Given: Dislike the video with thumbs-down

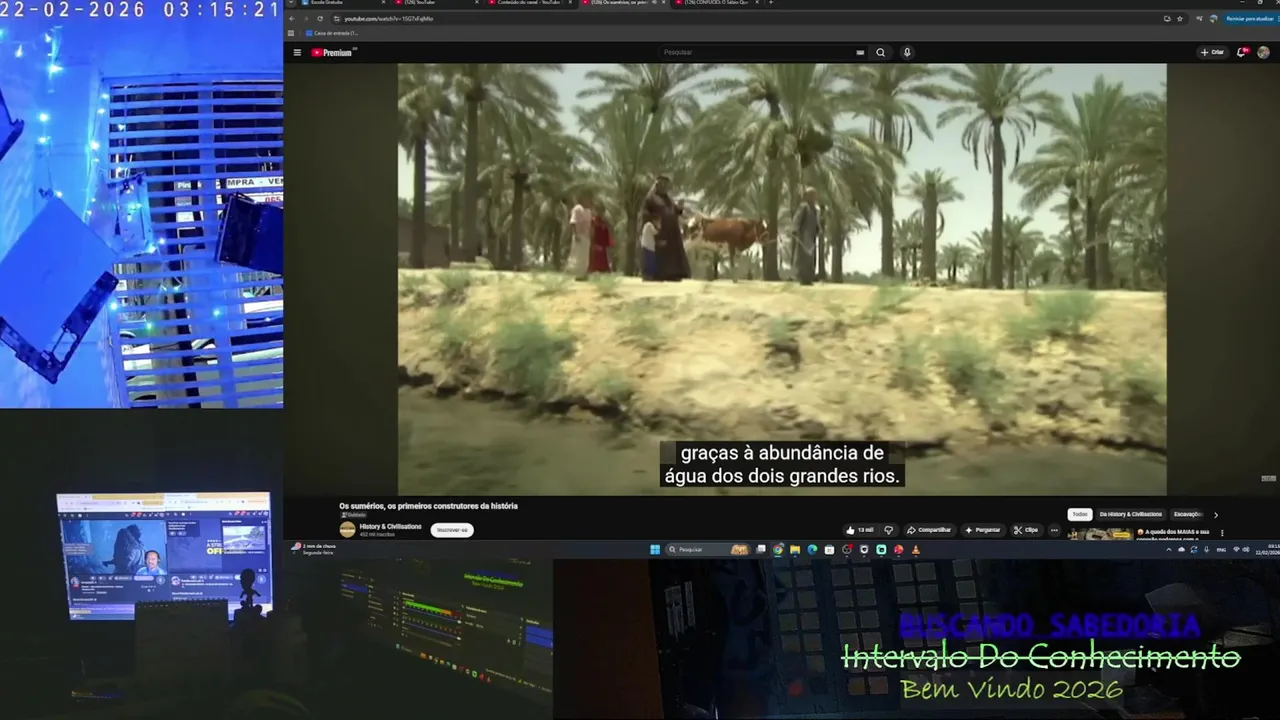Looking at the screenshot, I should [888, 530].
